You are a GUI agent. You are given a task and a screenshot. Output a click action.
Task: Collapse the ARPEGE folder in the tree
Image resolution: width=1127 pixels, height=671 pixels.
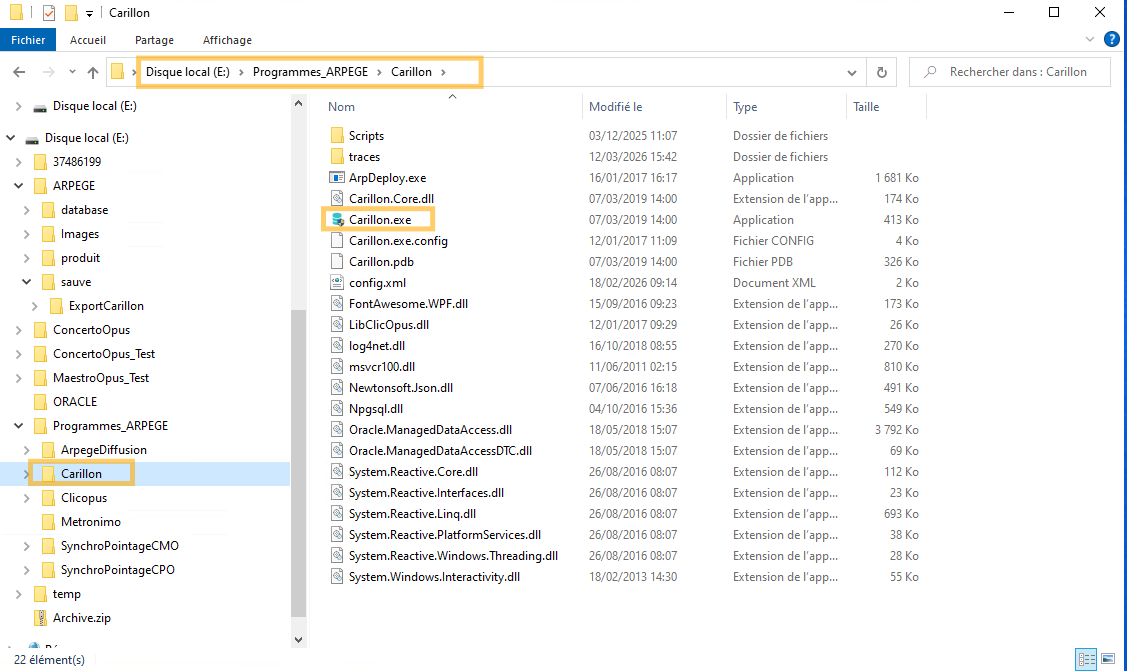pyautogui.click(x=19, y=186)
